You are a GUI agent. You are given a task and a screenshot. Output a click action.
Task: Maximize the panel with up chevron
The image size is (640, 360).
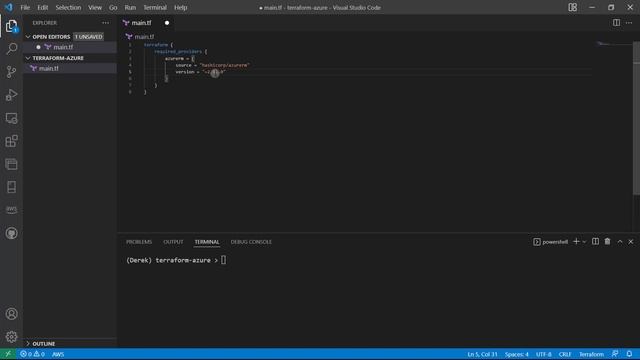point(620,242)
